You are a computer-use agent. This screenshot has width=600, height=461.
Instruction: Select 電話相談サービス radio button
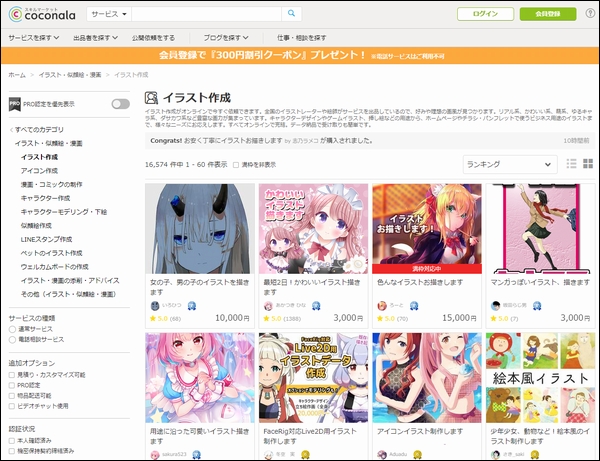click(12, 340)
